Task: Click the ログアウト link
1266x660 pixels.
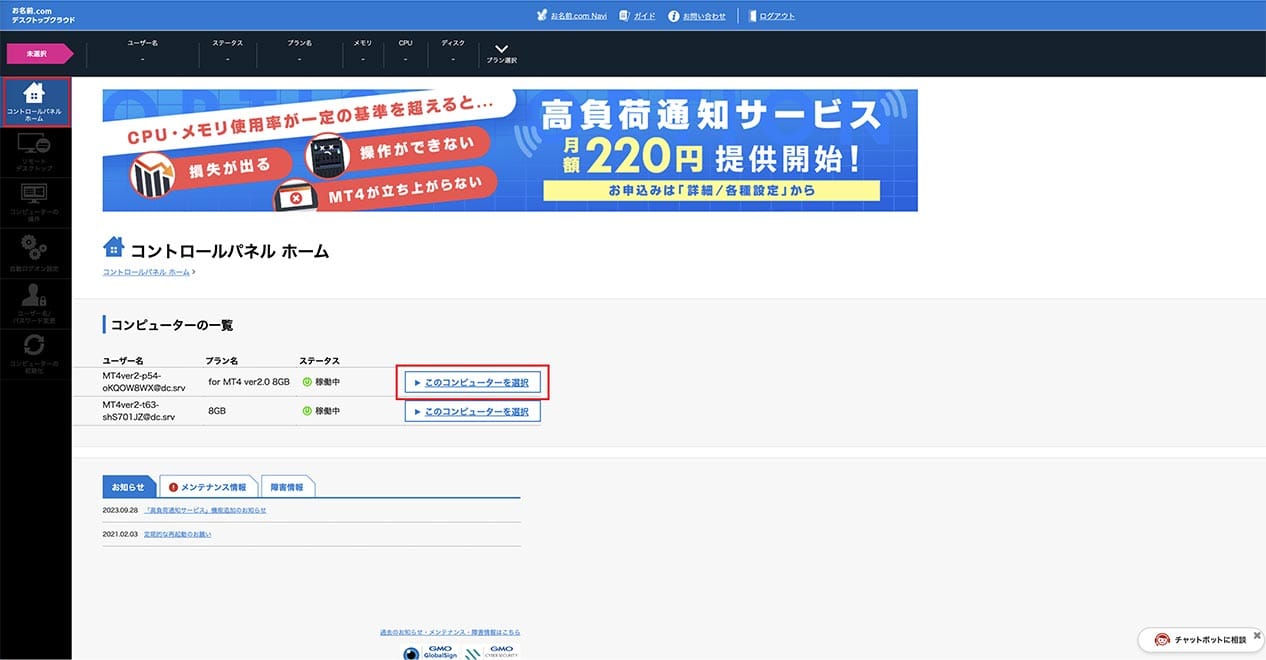Action: 778,16
